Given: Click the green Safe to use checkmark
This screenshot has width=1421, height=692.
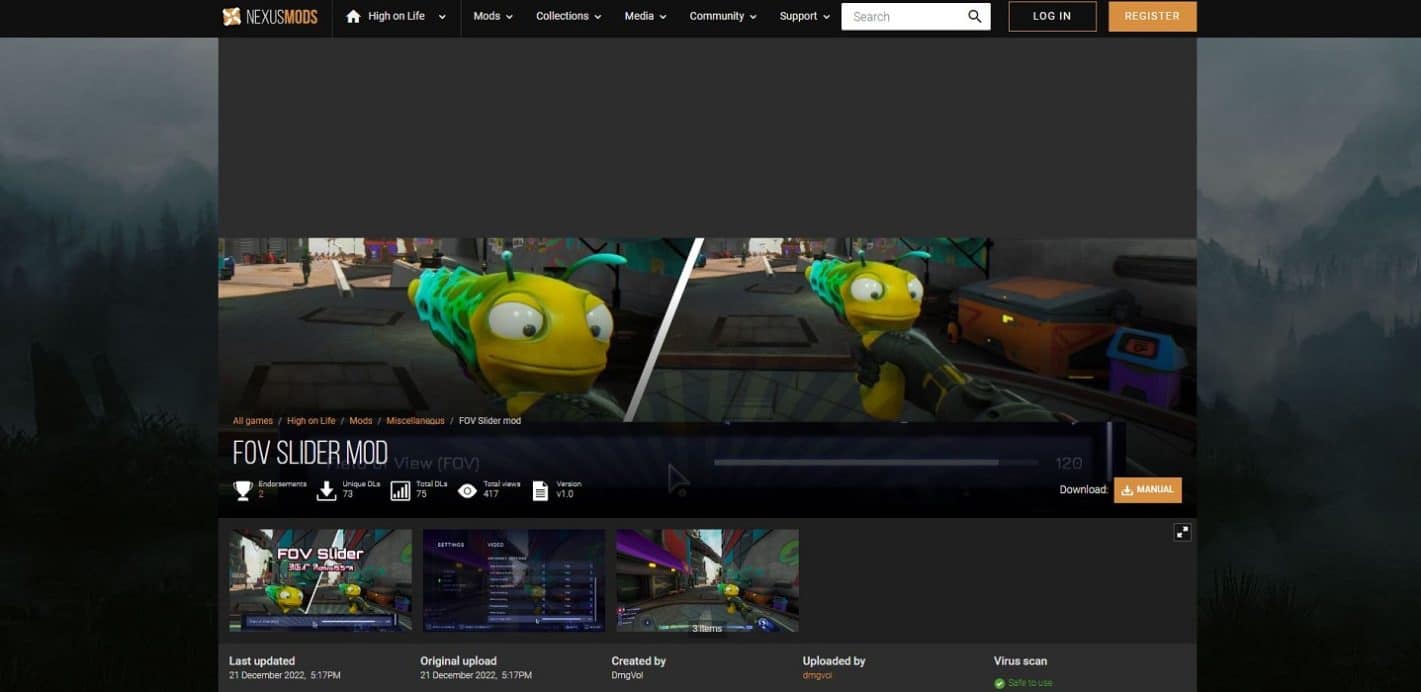Looking at the screenshot, I should (x=999, y=683).
